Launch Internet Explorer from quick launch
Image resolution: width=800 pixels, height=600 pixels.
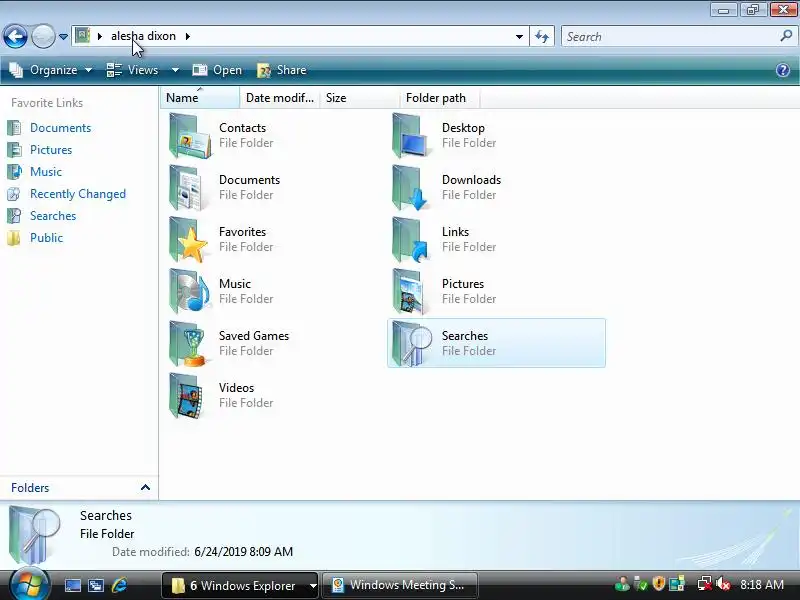pos(119,585)
